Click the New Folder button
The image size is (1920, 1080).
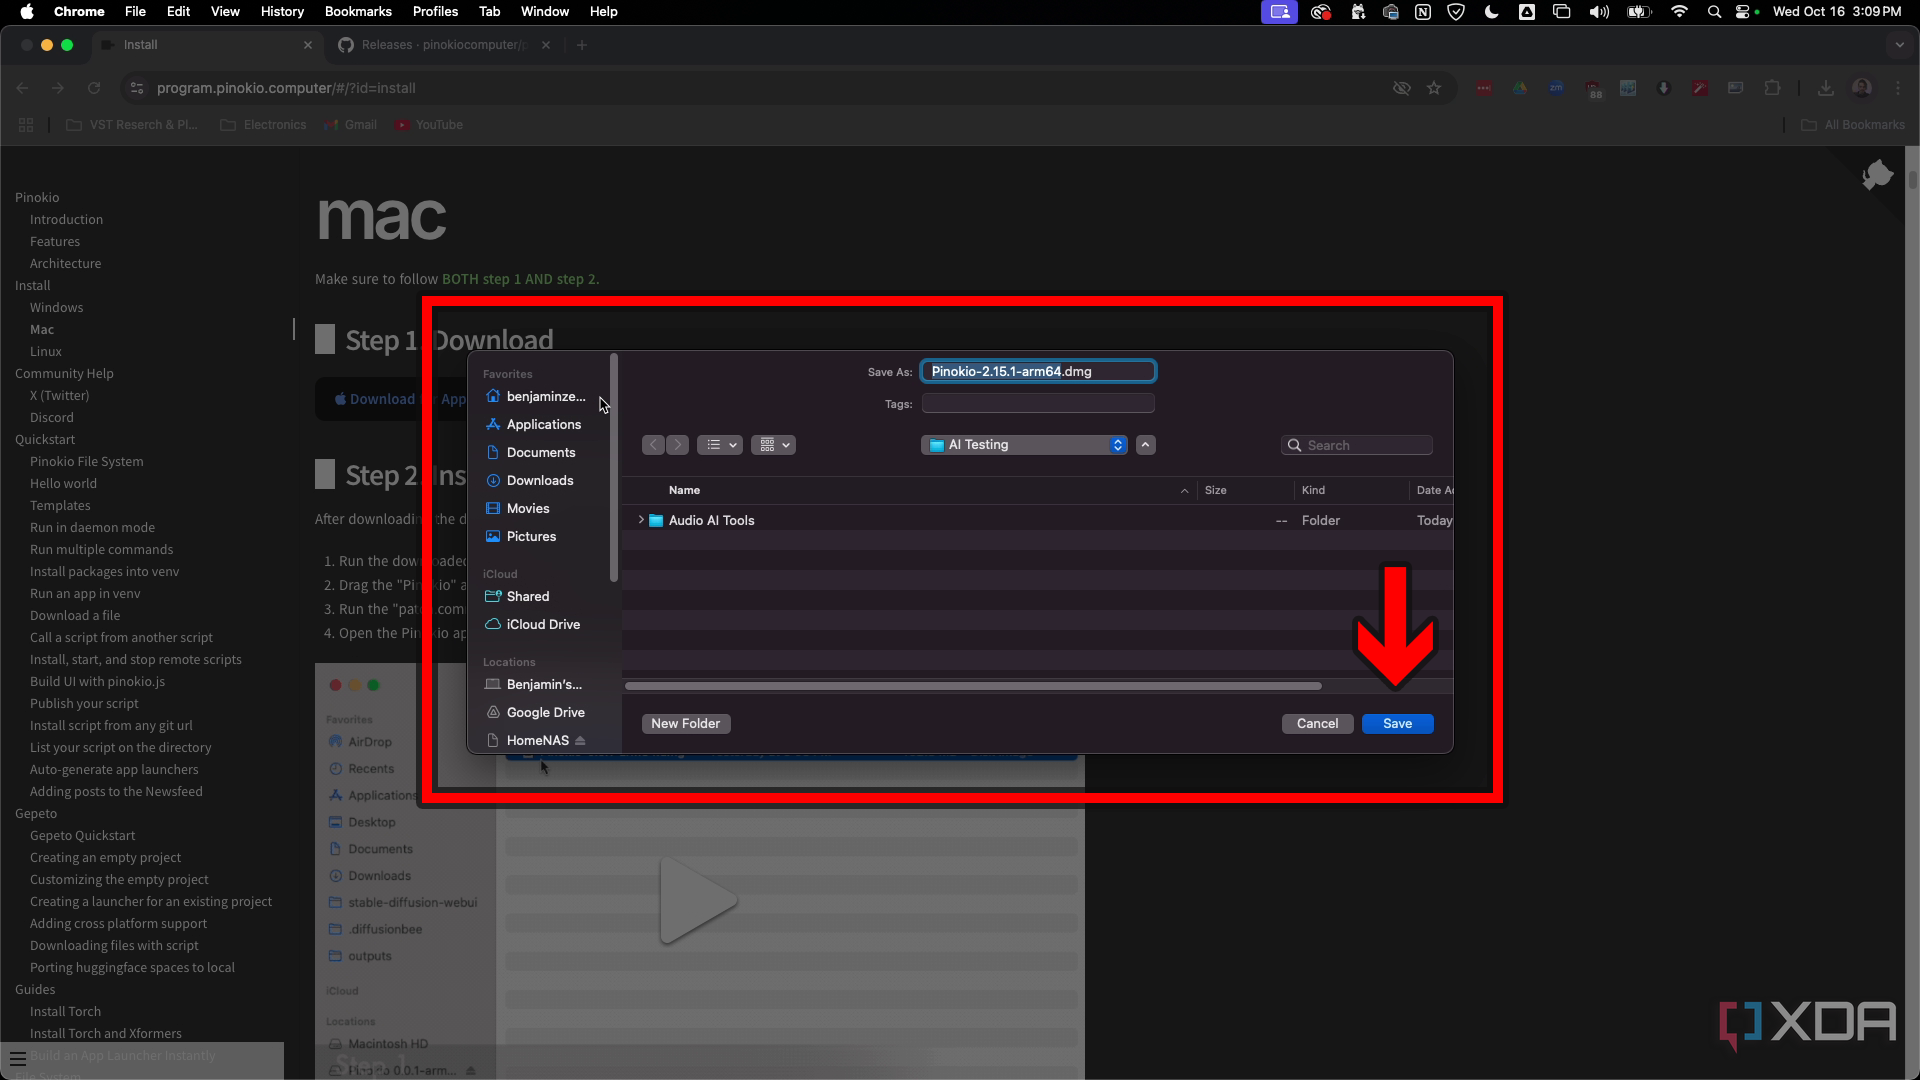(684, 723)
